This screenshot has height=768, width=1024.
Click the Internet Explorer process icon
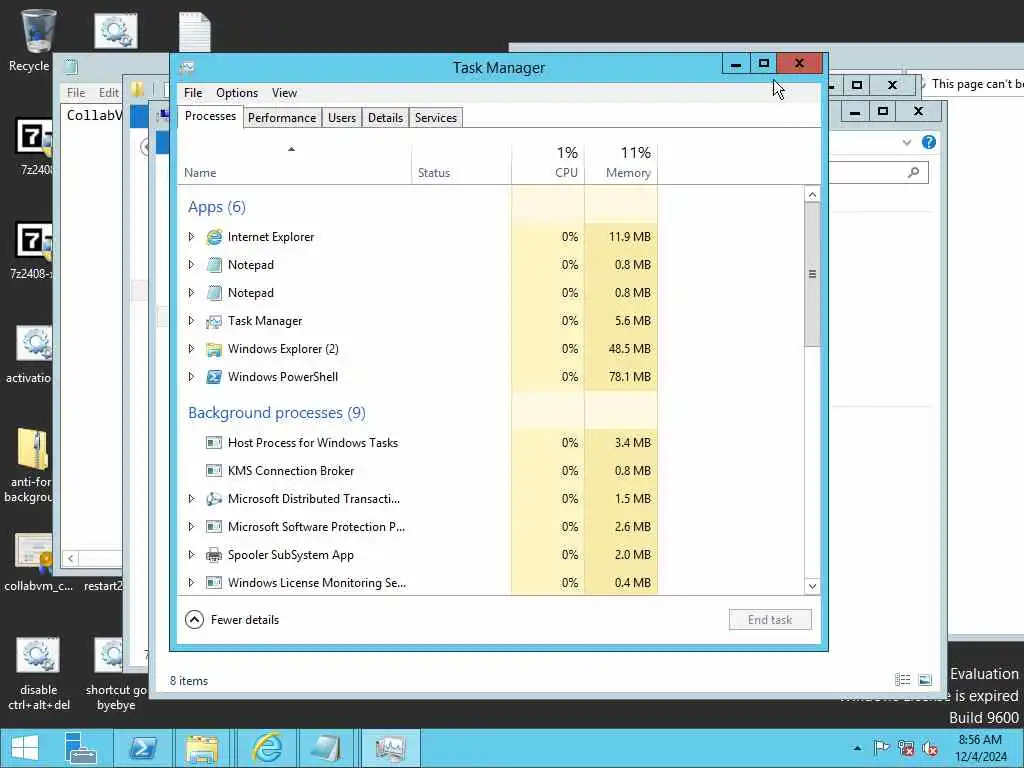[214, 237]
